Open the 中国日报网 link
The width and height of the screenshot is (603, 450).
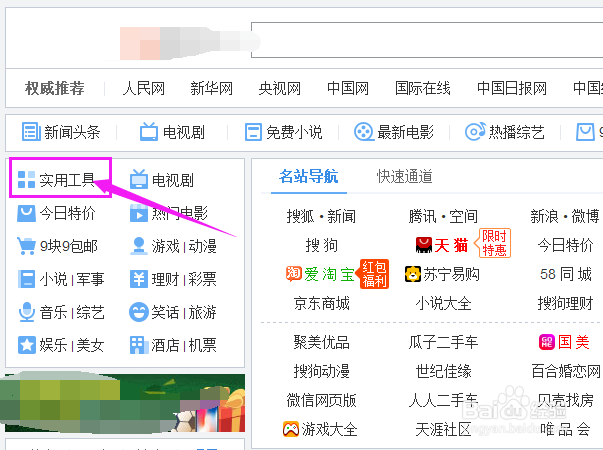512,88
